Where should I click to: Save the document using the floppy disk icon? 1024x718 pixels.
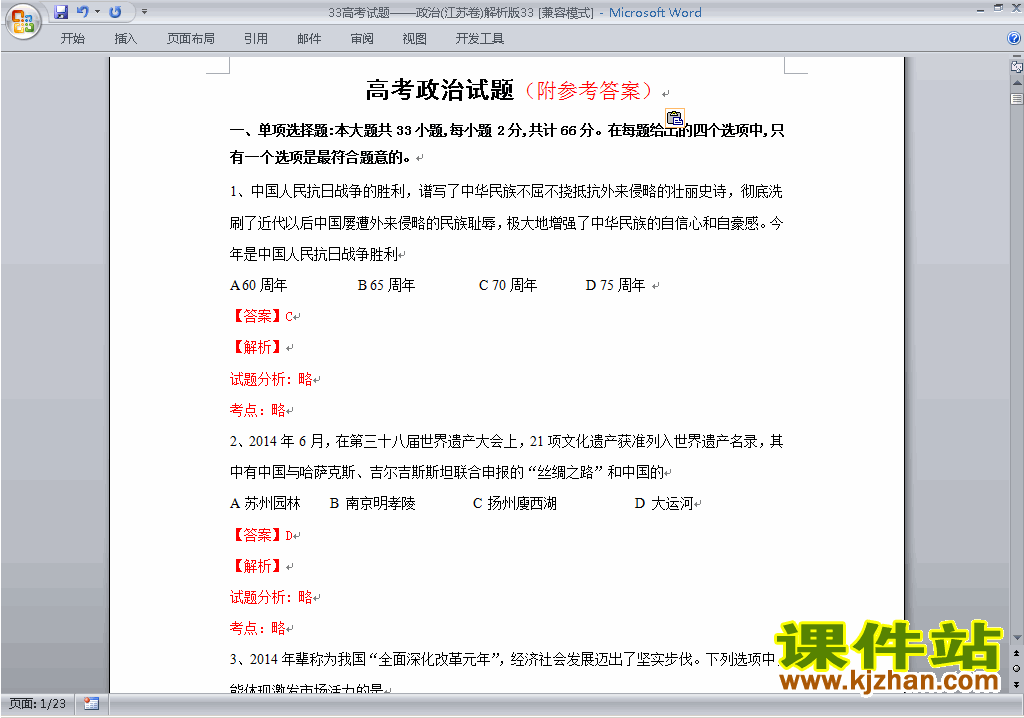tap(61, 12)
